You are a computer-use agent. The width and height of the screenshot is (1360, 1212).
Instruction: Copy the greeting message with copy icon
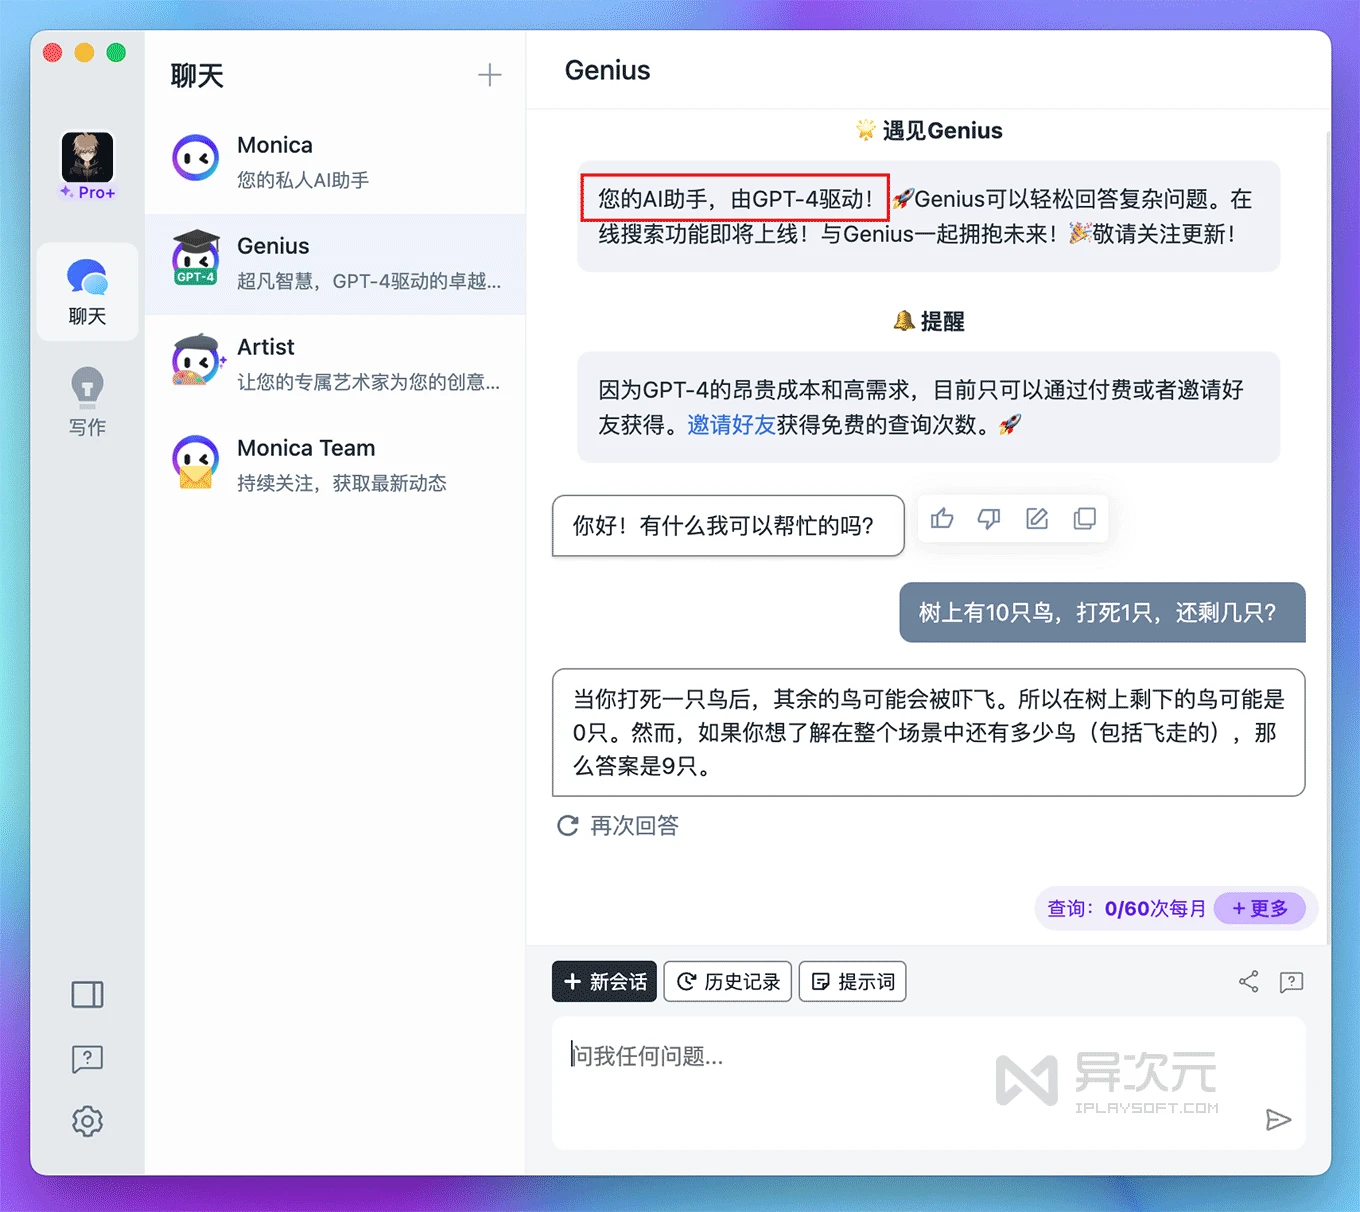tap(1084, 518)
